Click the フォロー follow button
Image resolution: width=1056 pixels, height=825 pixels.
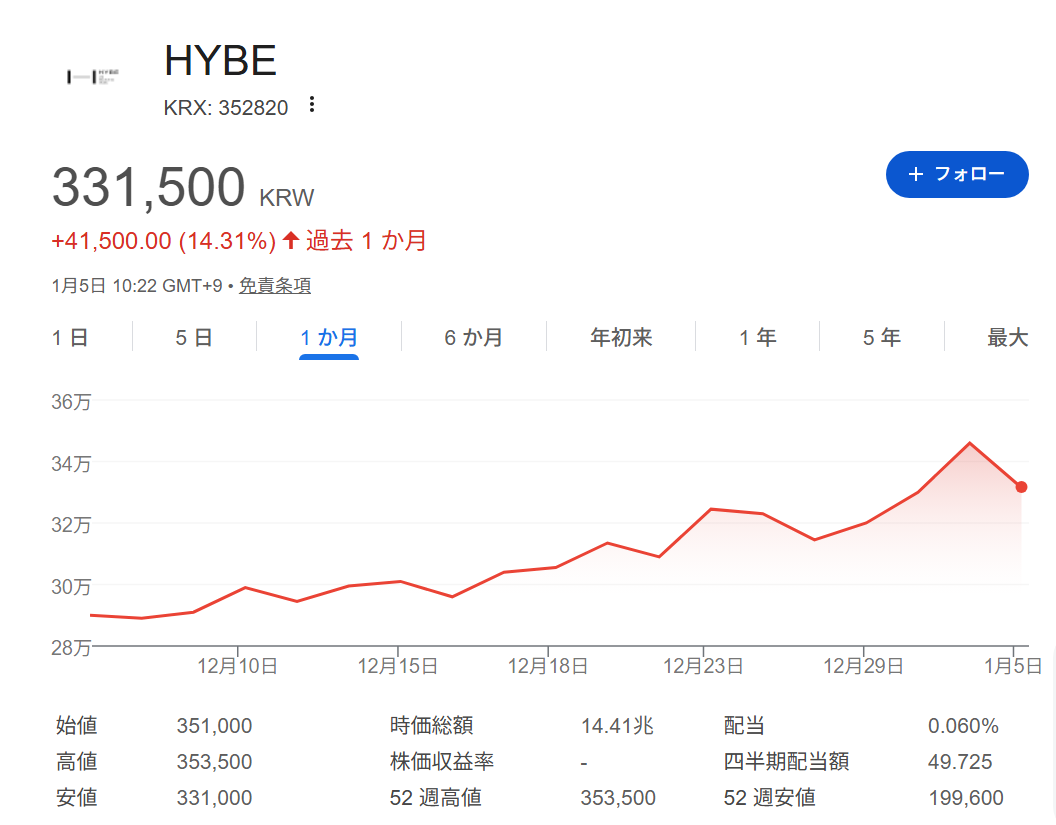956,174
